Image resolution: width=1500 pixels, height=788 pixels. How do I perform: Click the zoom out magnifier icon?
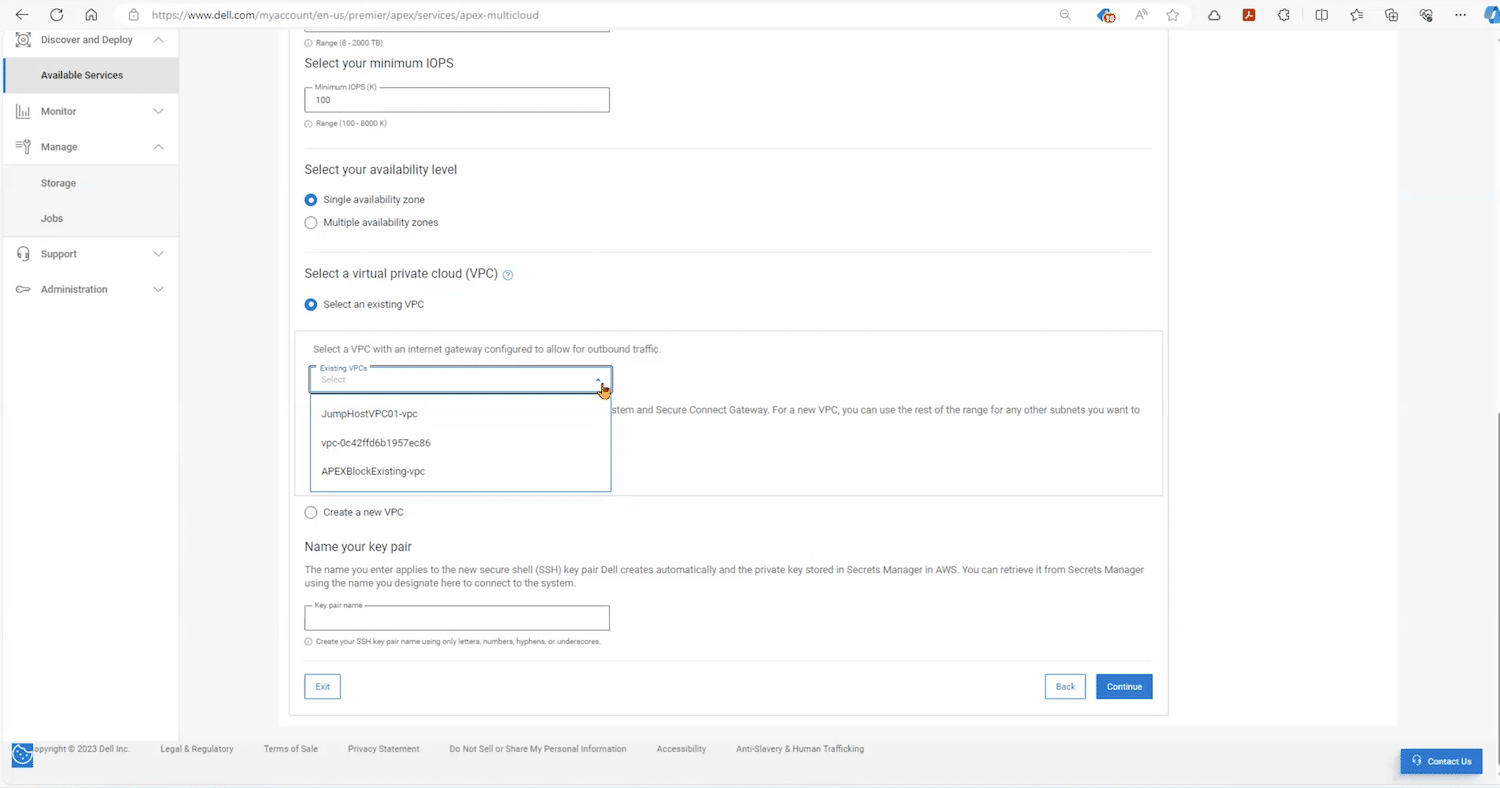1065,15
